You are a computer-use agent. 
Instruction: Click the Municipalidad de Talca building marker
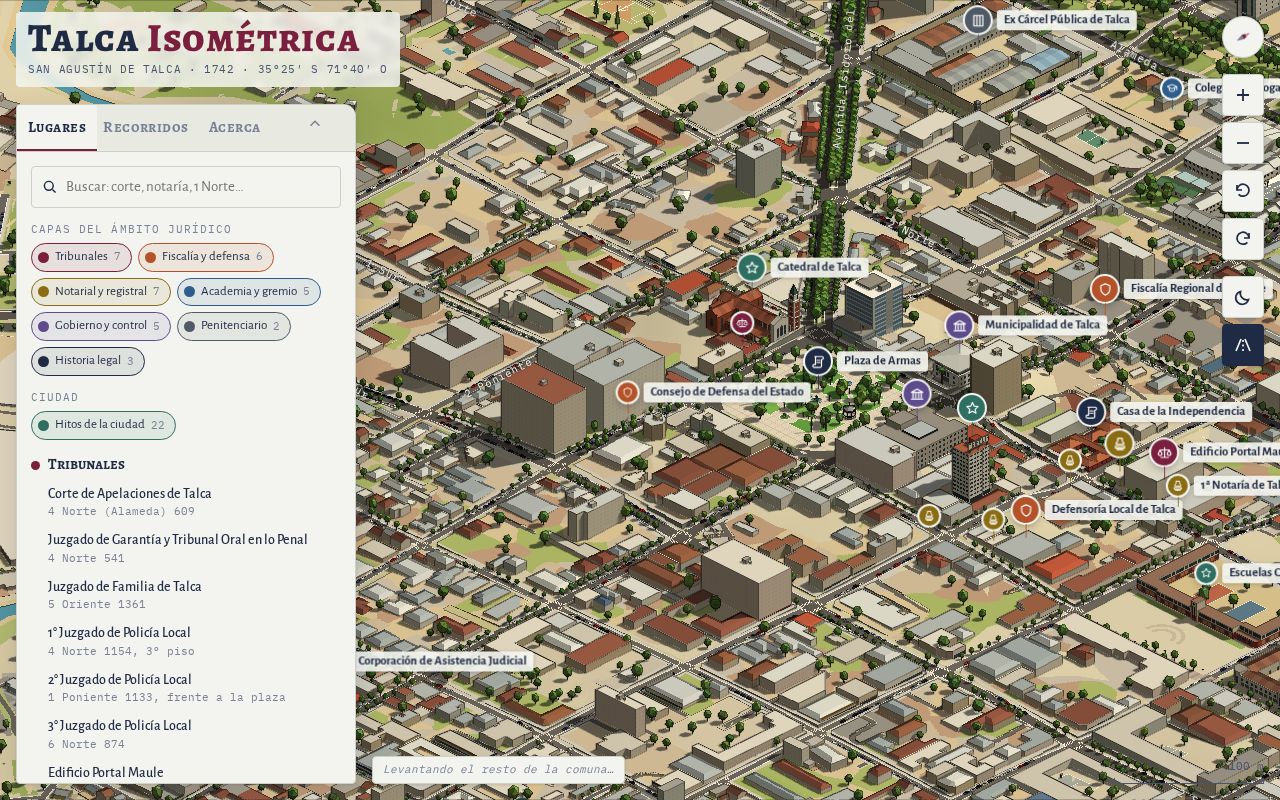click(959, 325)
